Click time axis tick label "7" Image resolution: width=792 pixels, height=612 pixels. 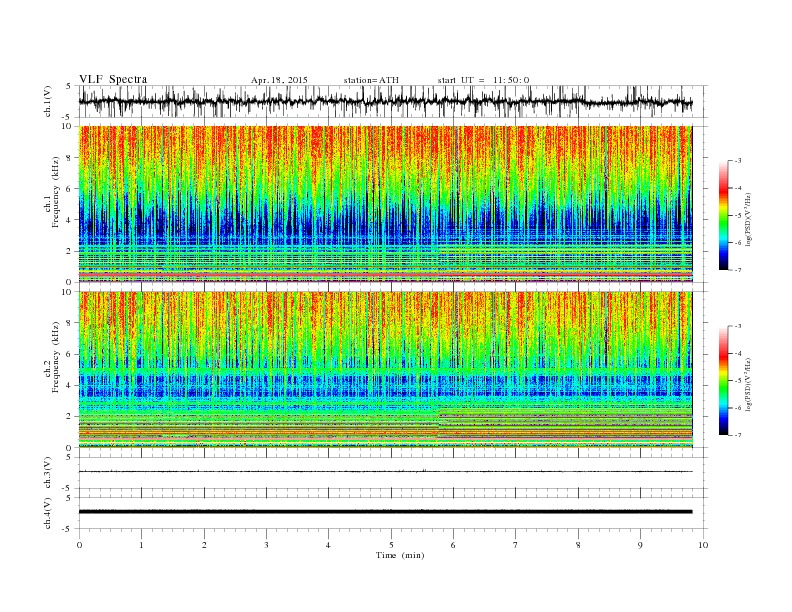pos(516,545)
